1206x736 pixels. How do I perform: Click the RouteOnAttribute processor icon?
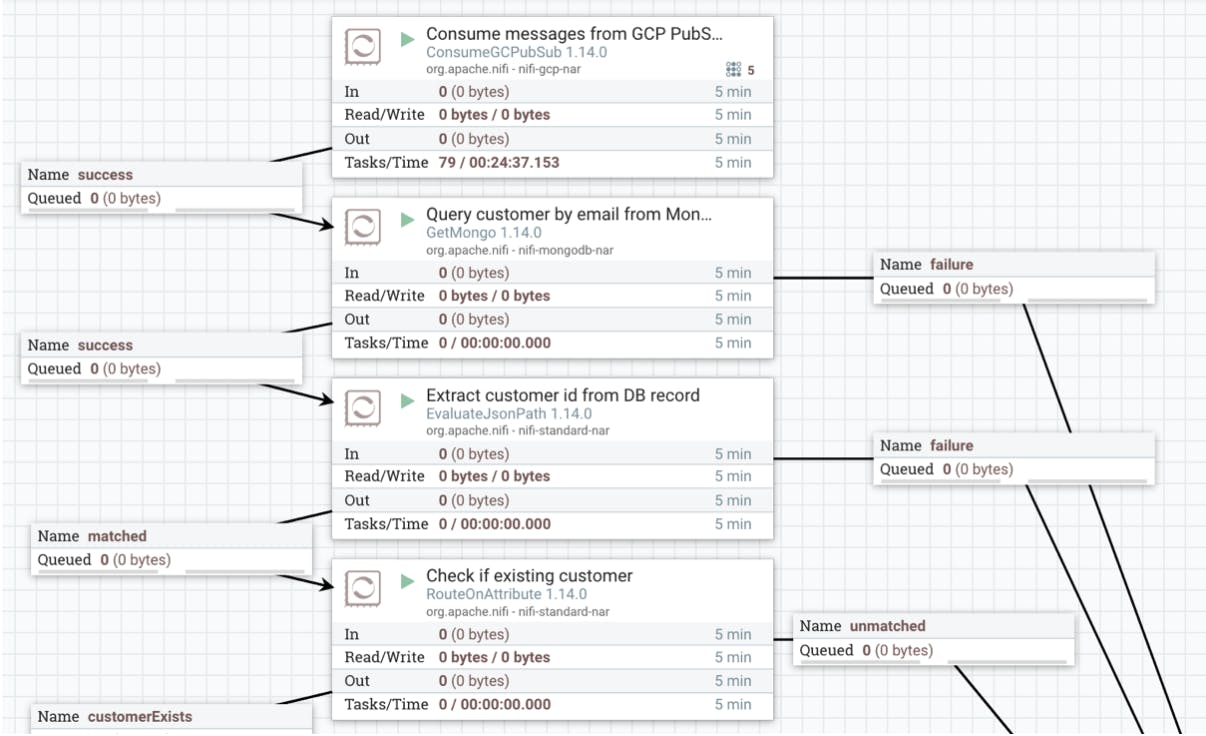pos(362,589)
